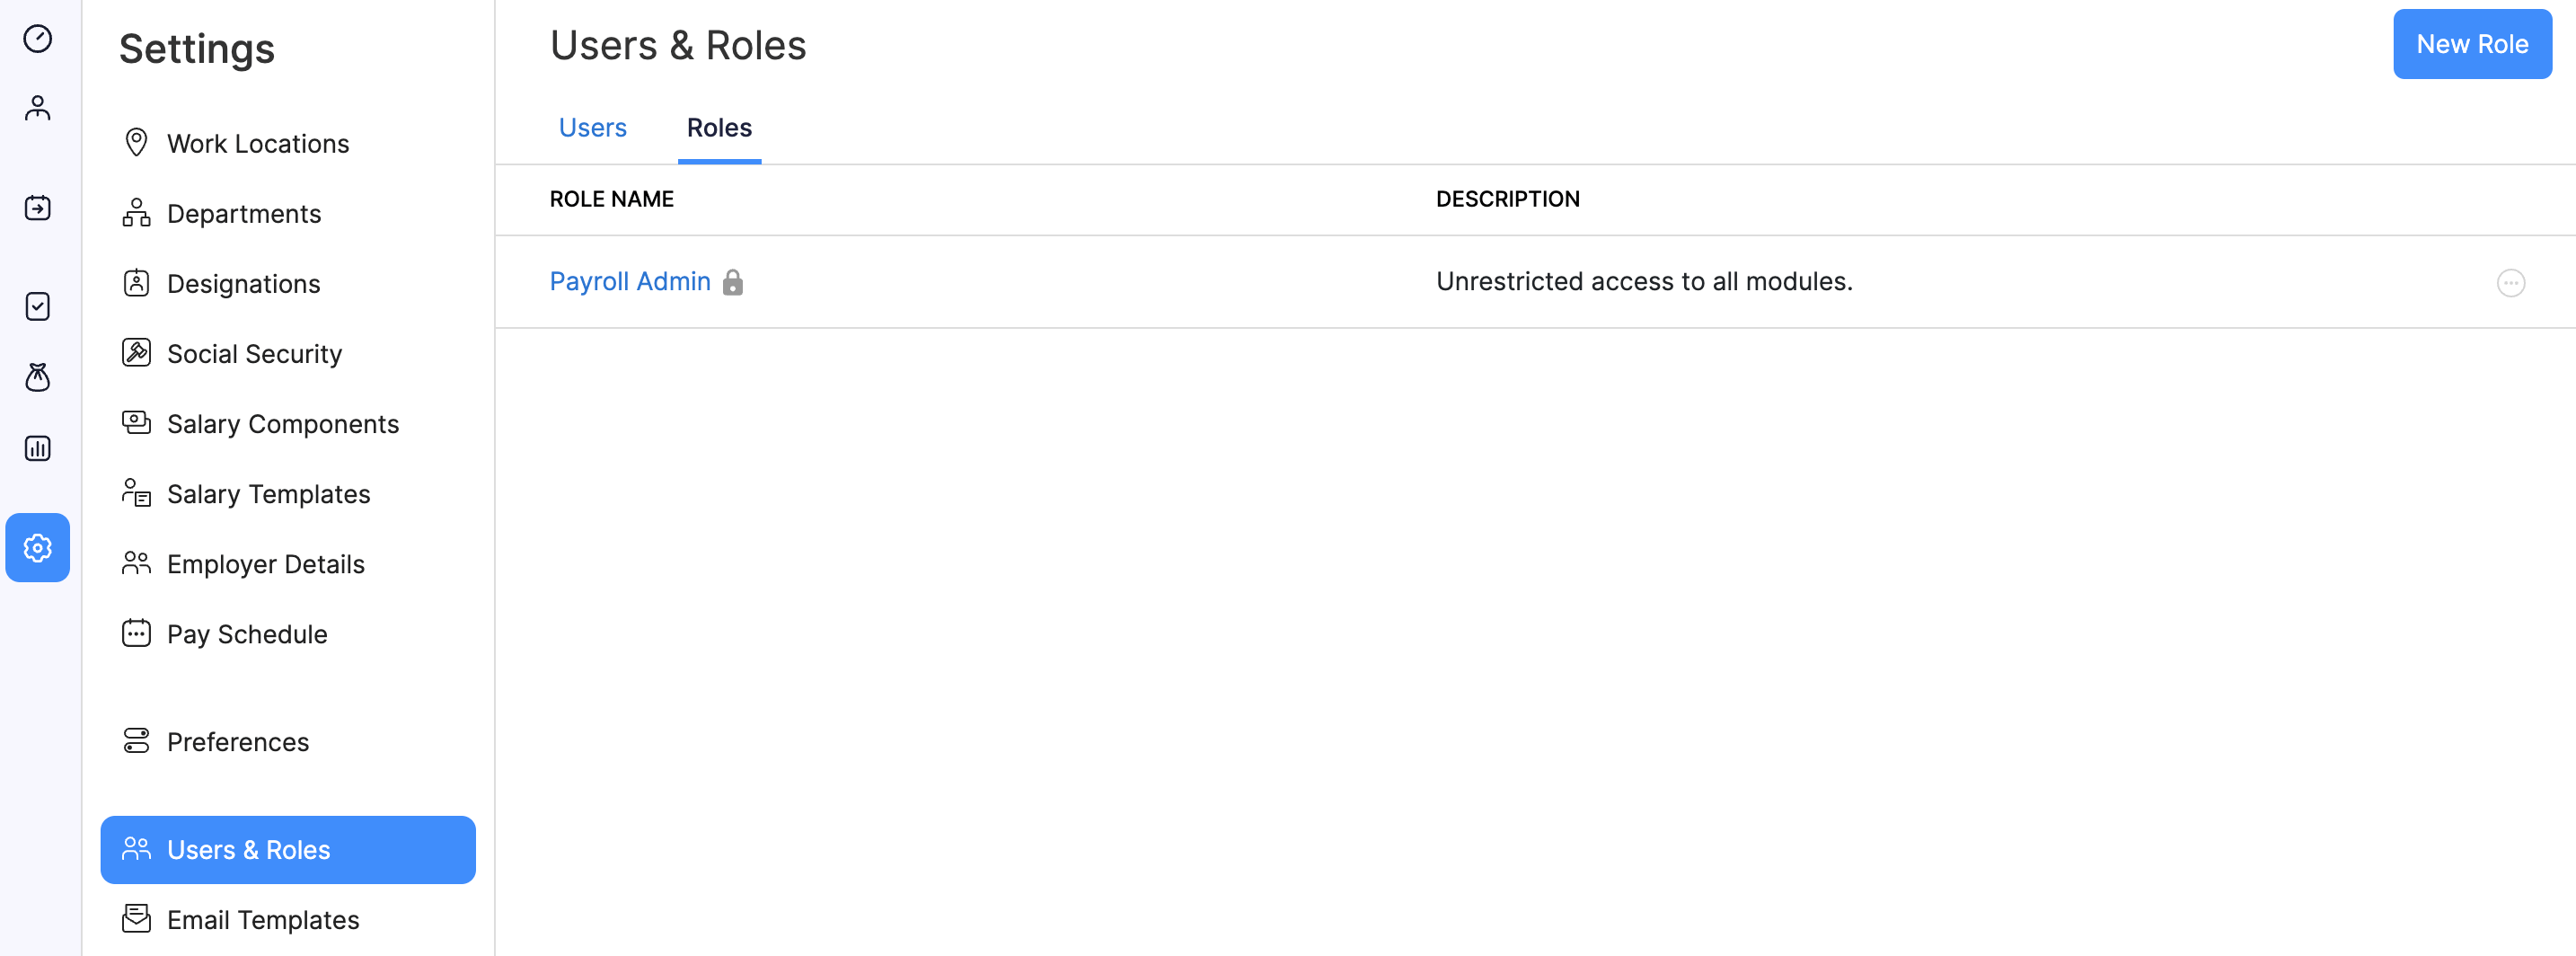Click the calendar arrow icon in left rail
2576x956 pixels.
tap(37, 208)
